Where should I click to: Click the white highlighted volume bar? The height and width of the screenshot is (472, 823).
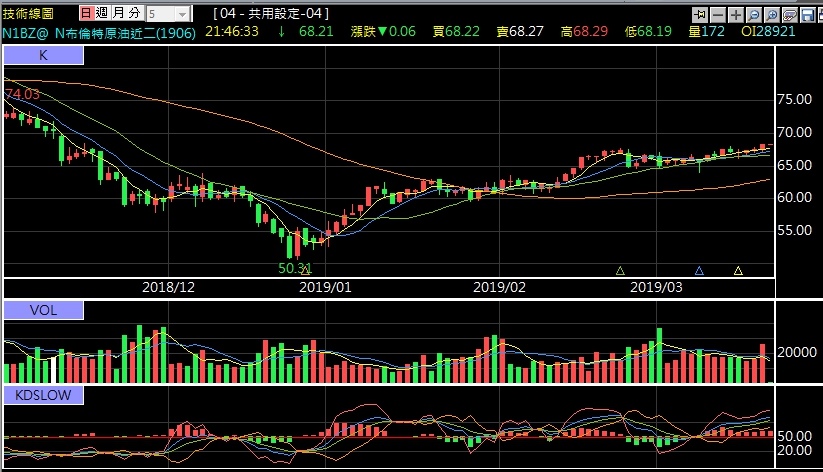pos(54,370)
